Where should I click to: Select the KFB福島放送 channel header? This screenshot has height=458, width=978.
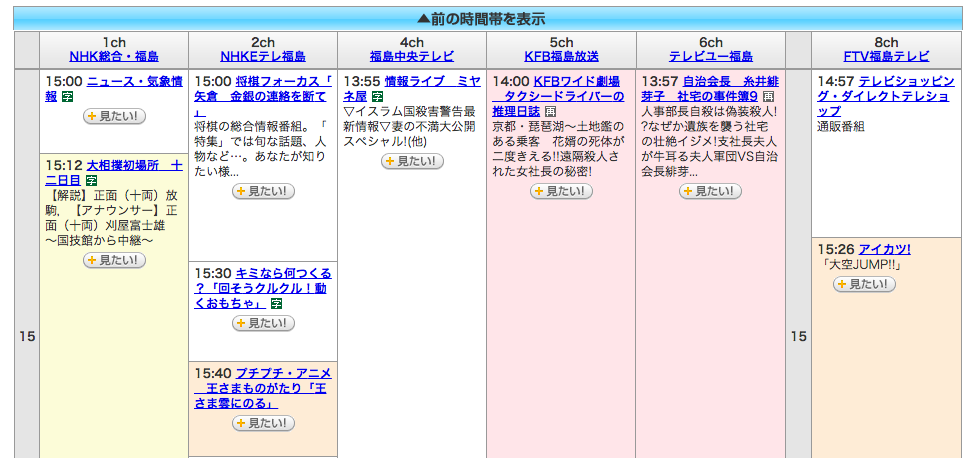click(x=561, y=57)
